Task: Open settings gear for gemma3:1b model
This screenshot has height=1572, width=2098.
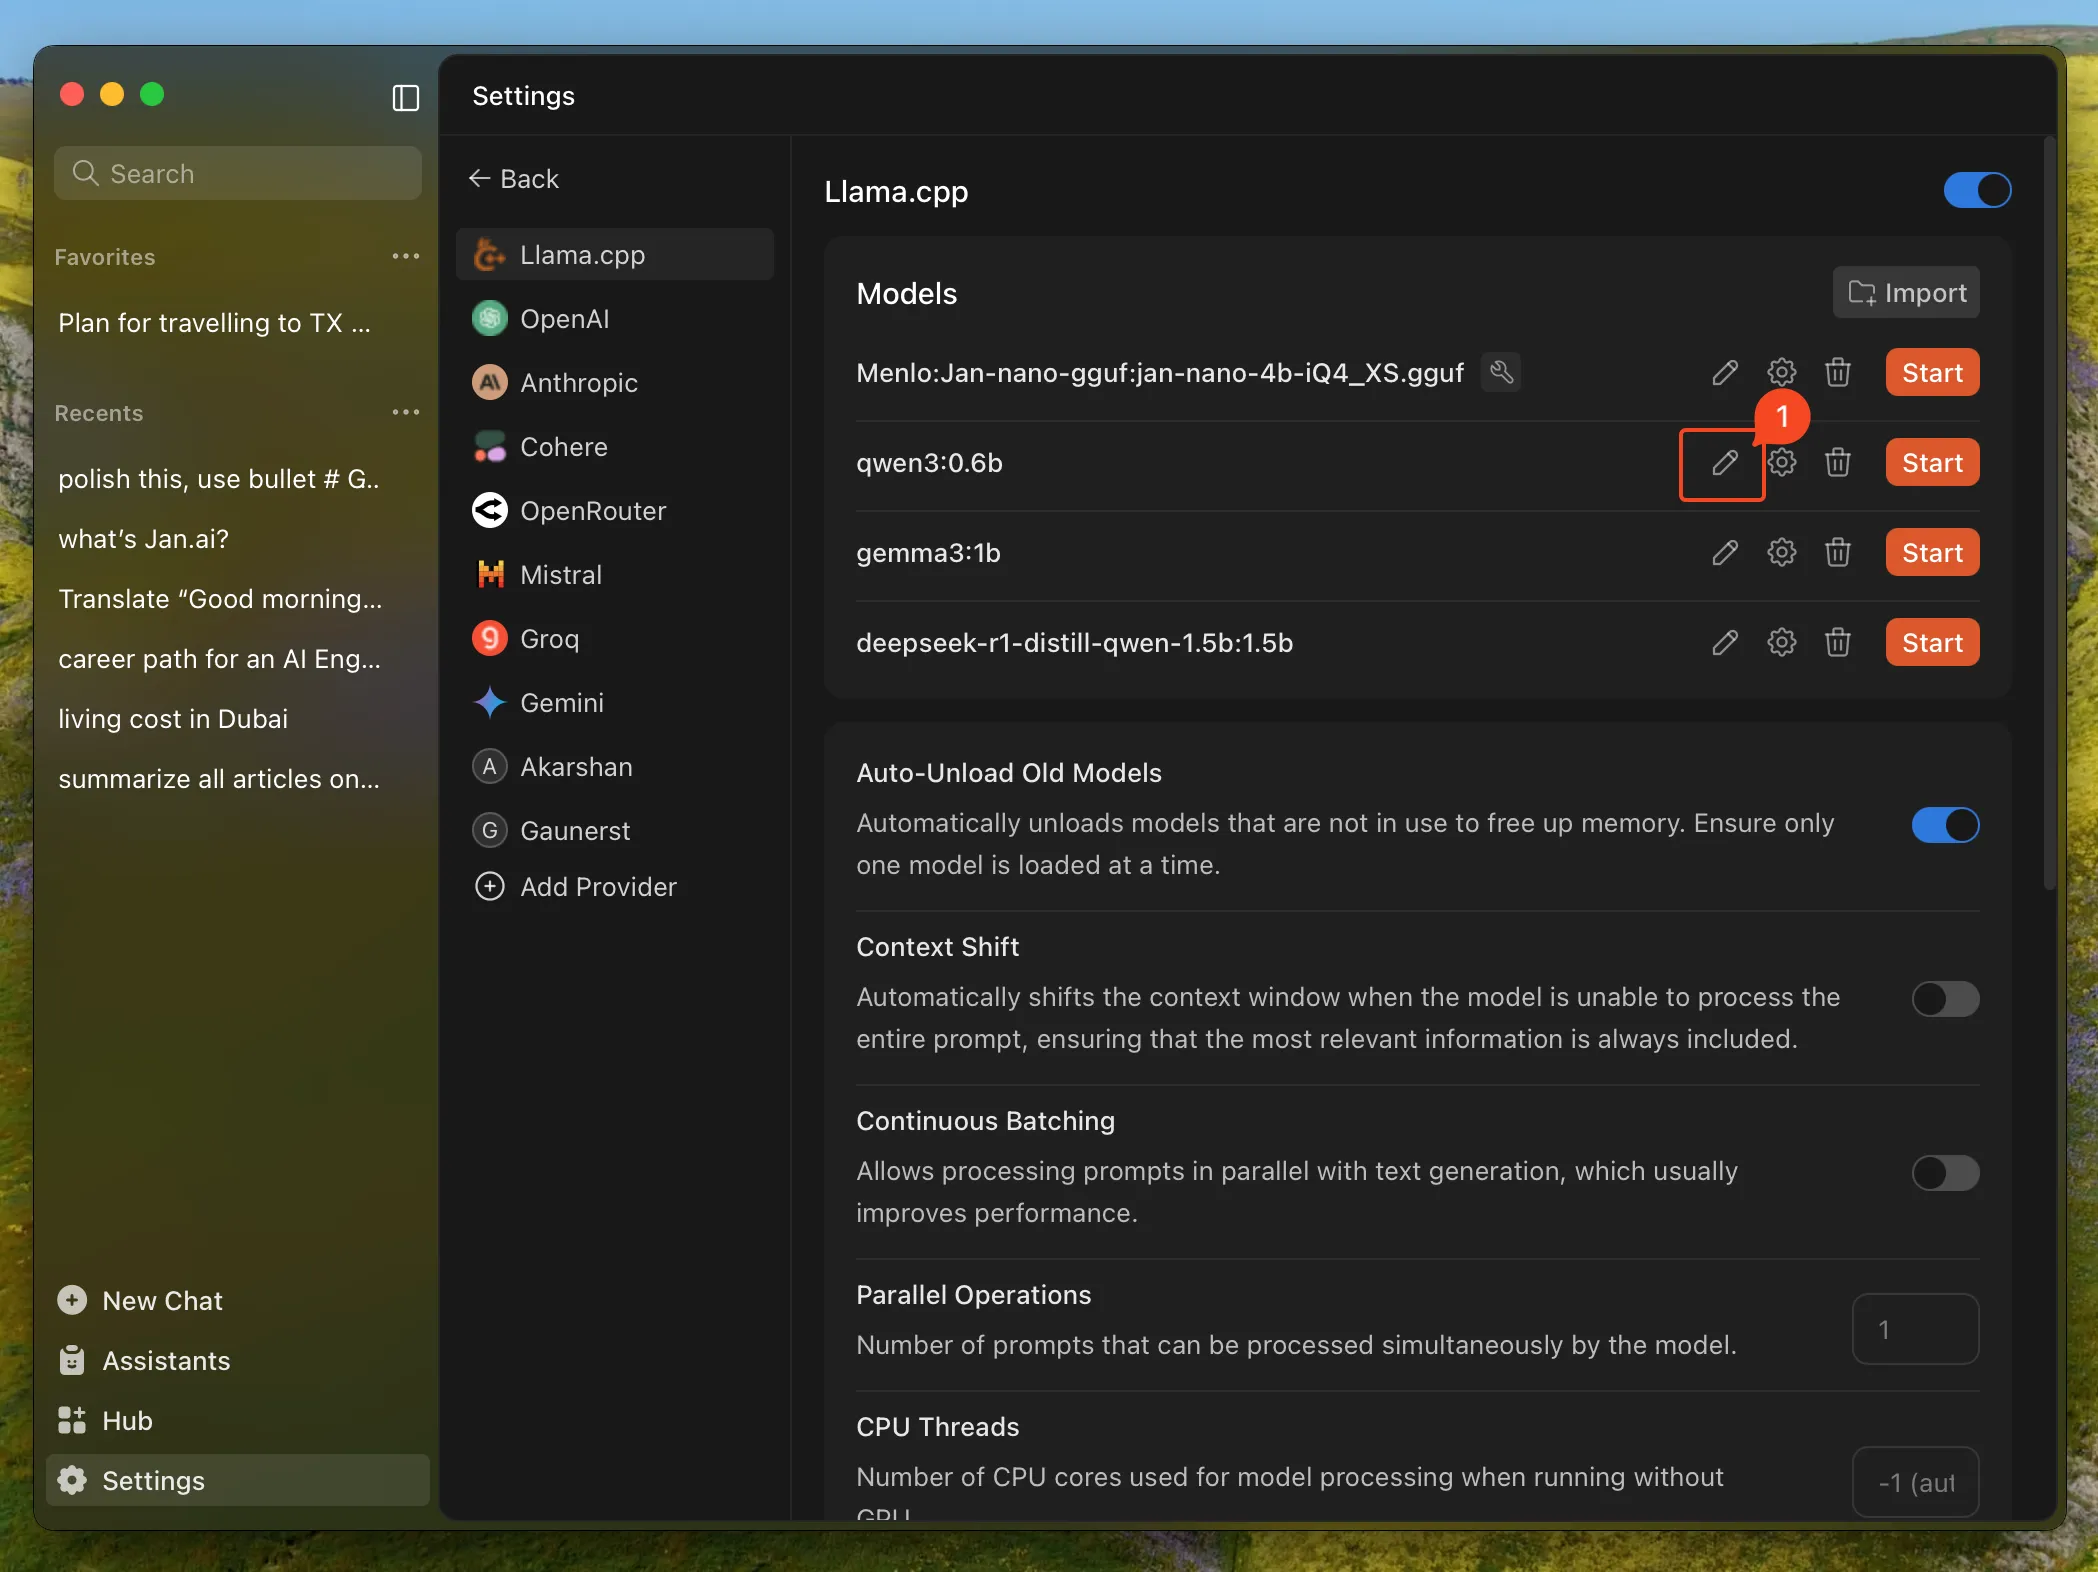Action: coord(1781,553)
